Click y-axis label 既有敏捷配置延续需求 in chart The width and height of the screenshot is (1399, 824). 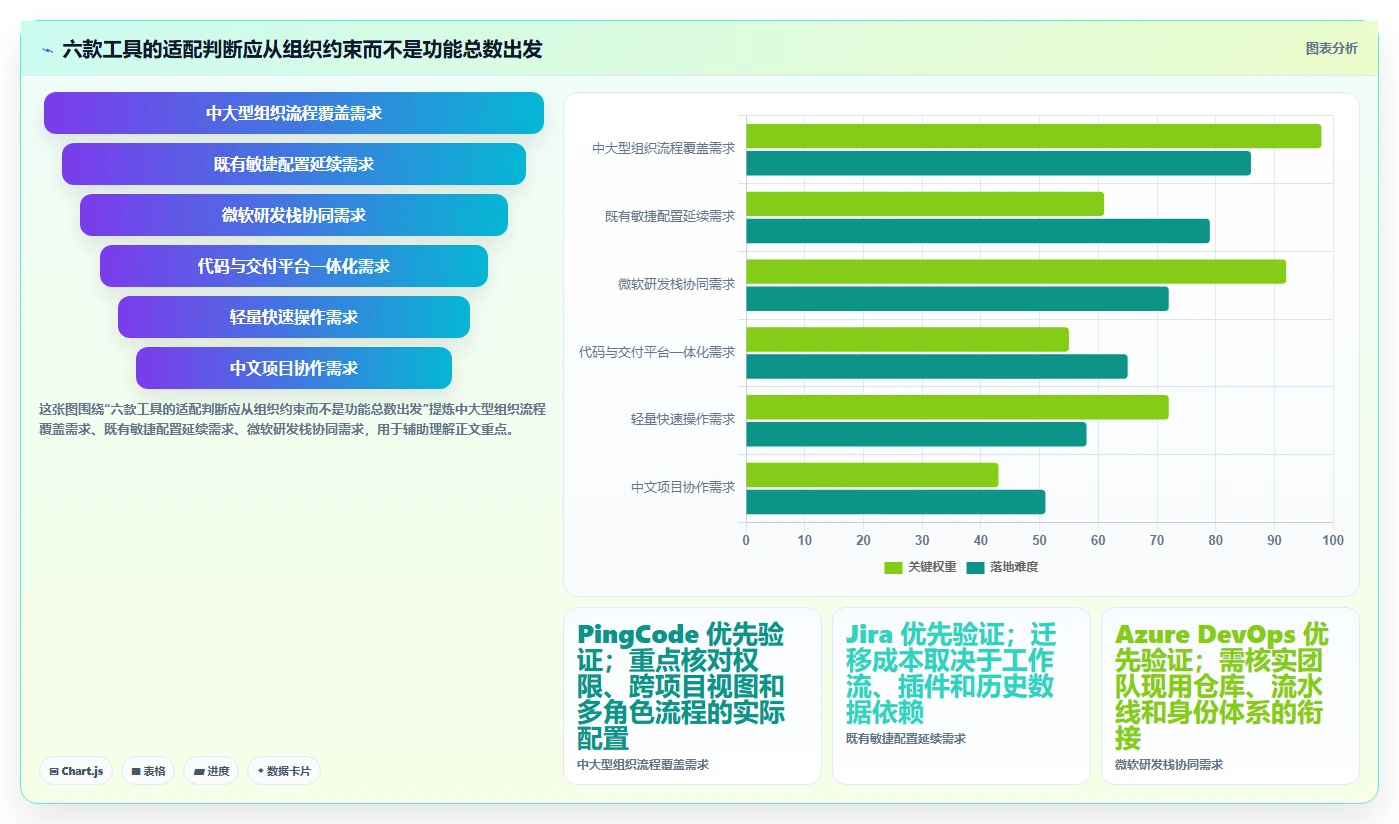669,216
